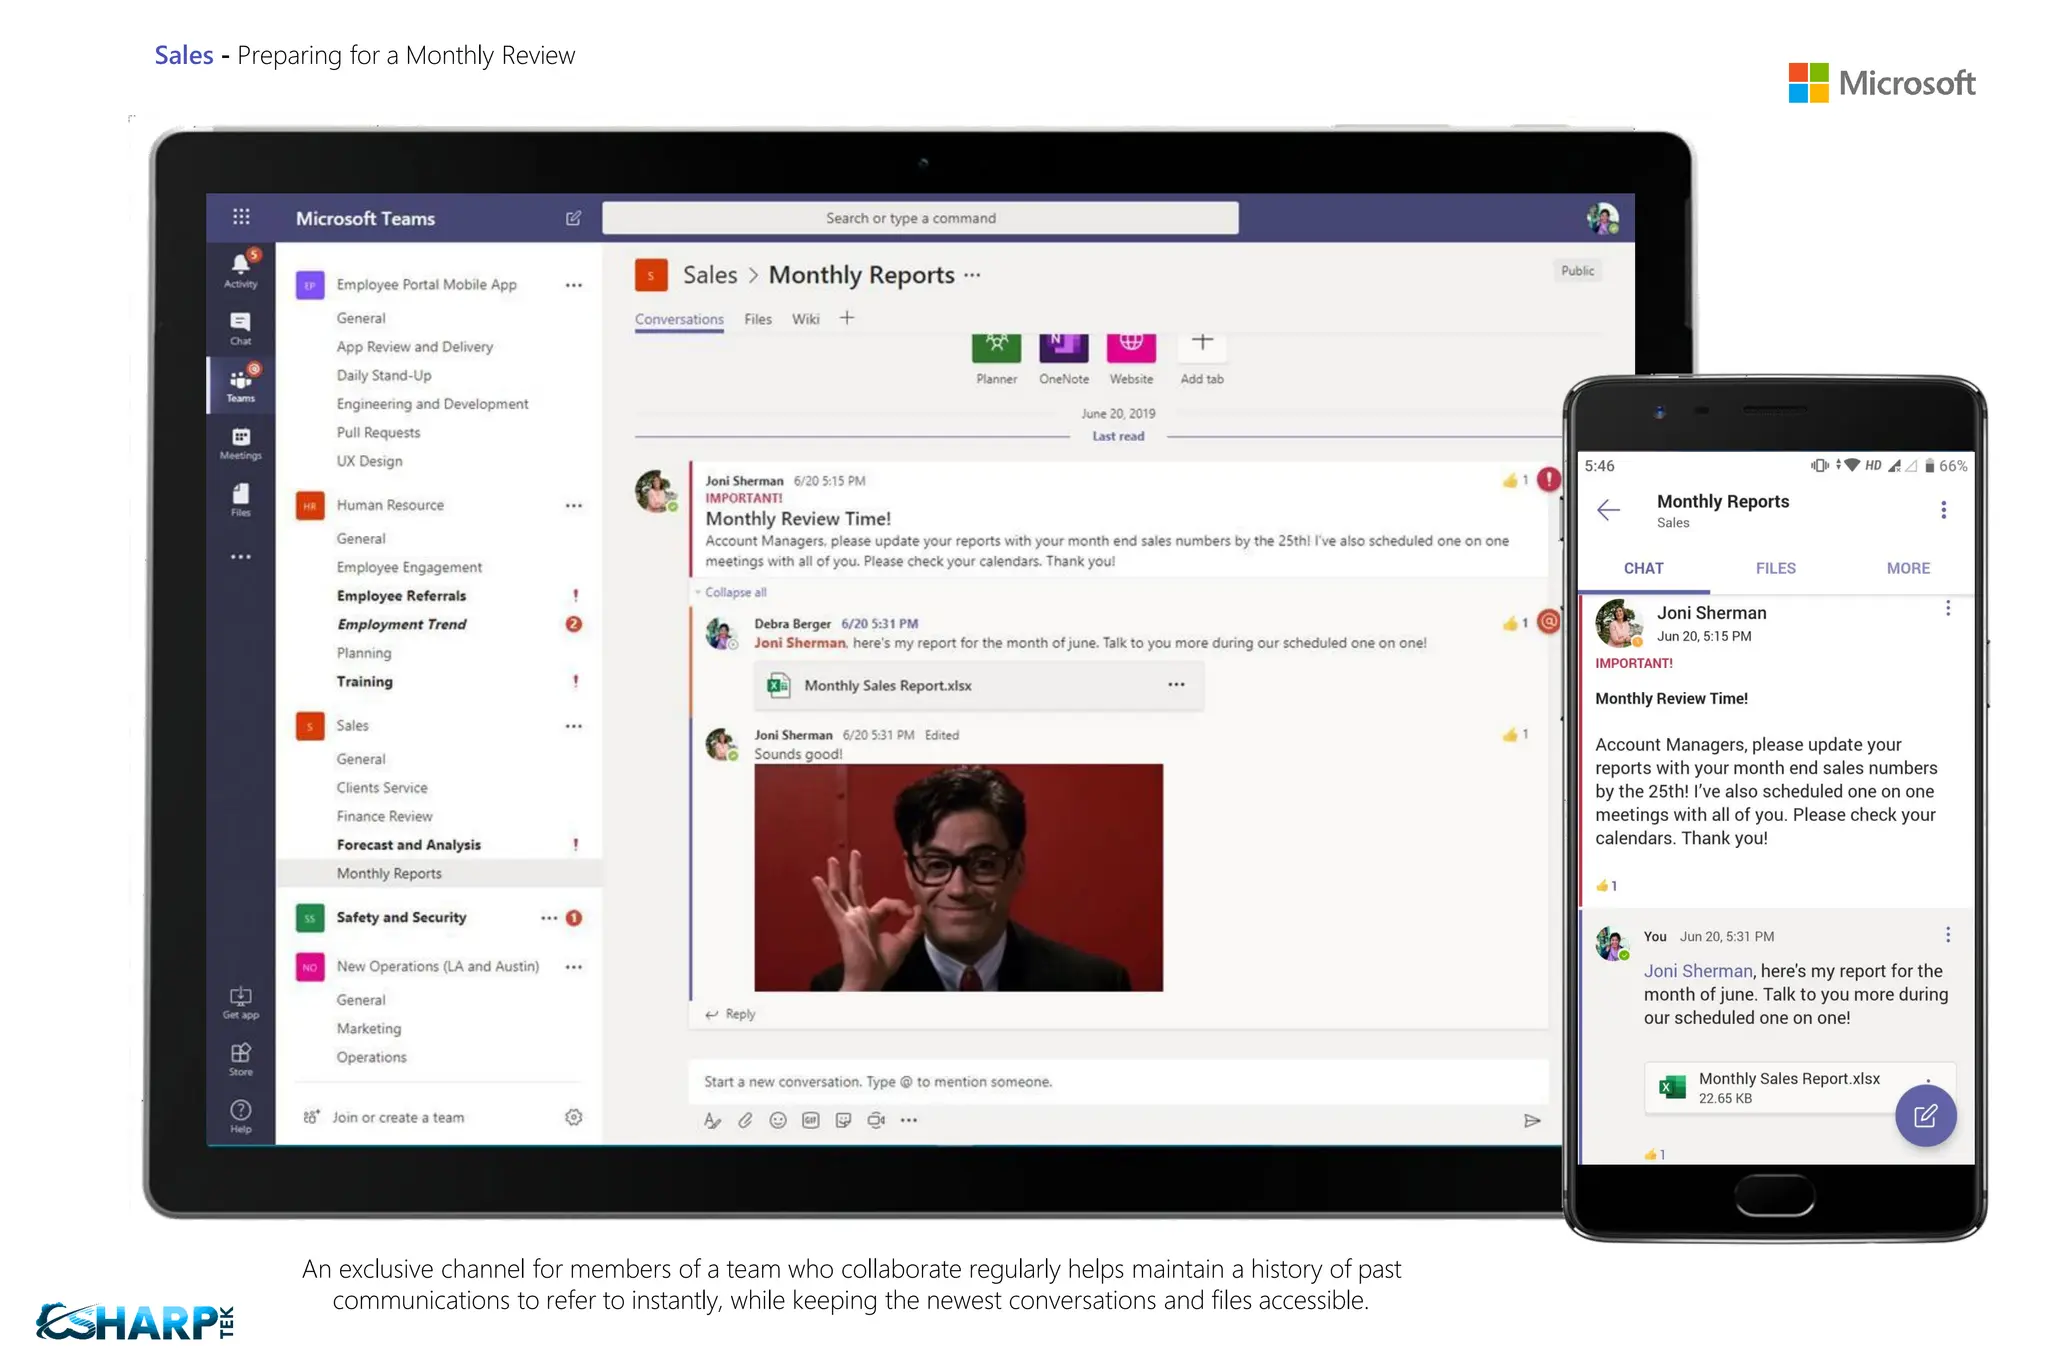Open phone Monthly Reports overflow menu
This screenshot has height=1370, width=2048.
(x=1943, y=510)
